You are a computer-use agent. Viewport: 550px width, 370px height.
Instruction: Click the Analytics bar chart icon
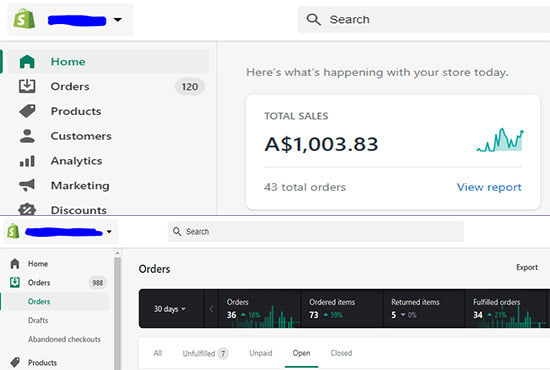click(27, 161)
